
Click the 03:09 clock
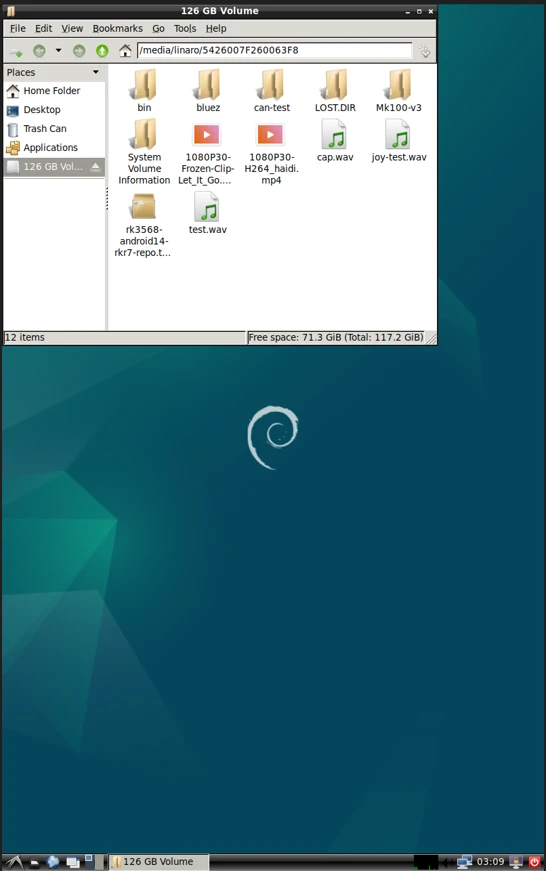click(490, 862)
